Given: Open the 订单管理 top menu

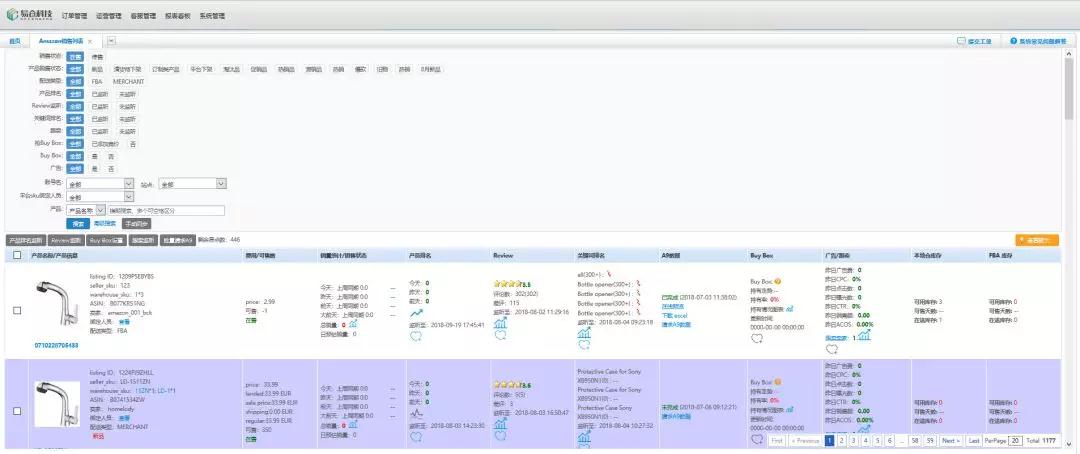Looking at the screenshot, I should (x=74, y=15).
